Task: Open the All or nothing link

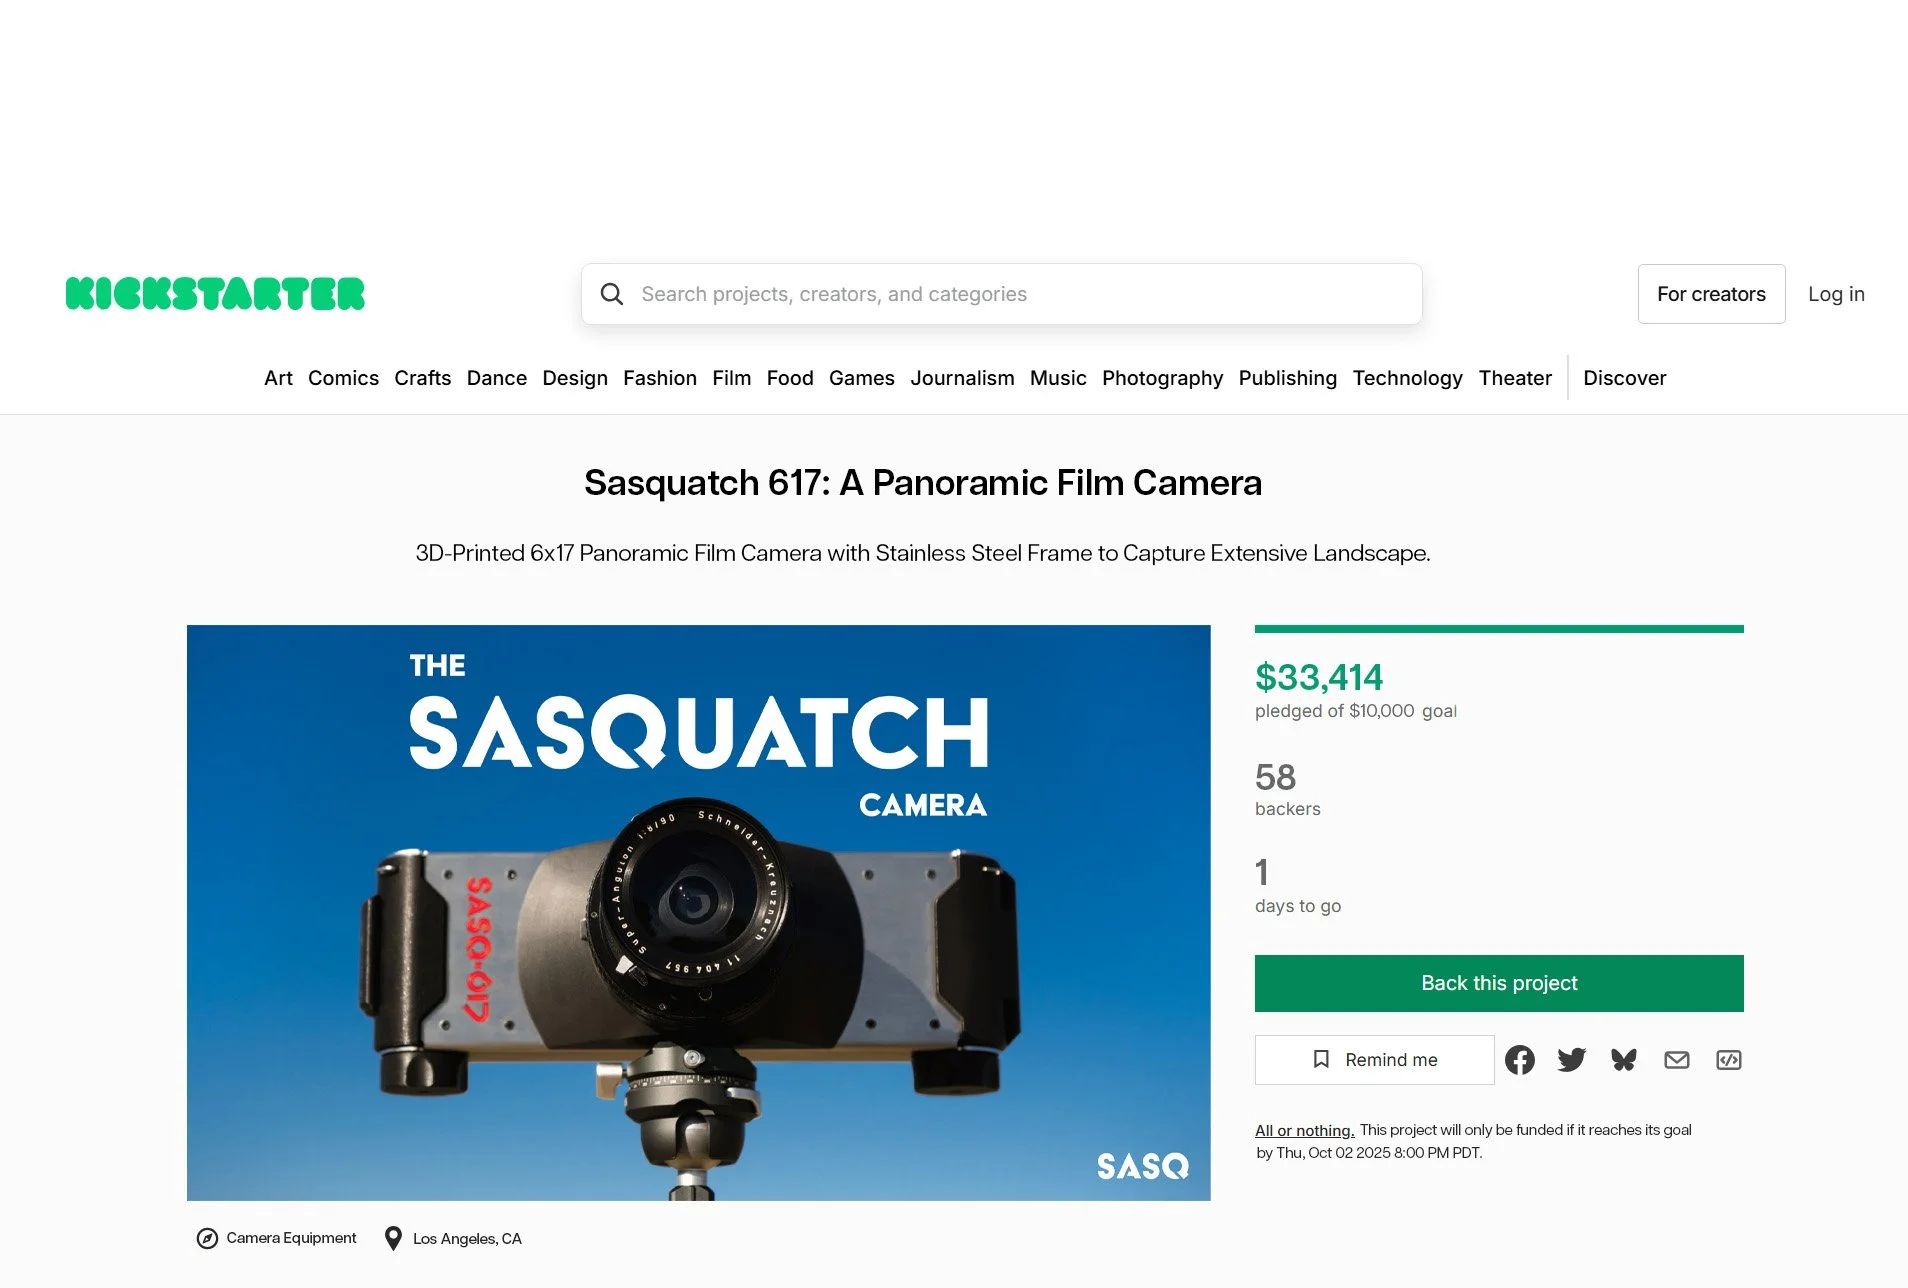Action: pyautogui.click(x=1305, y=1130)
